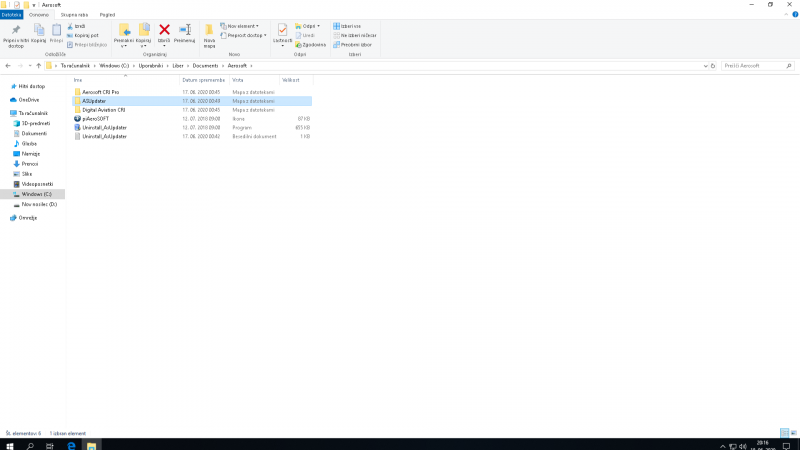
Task: Open Prenosi in the sidebar
Action: pos(30,164)
